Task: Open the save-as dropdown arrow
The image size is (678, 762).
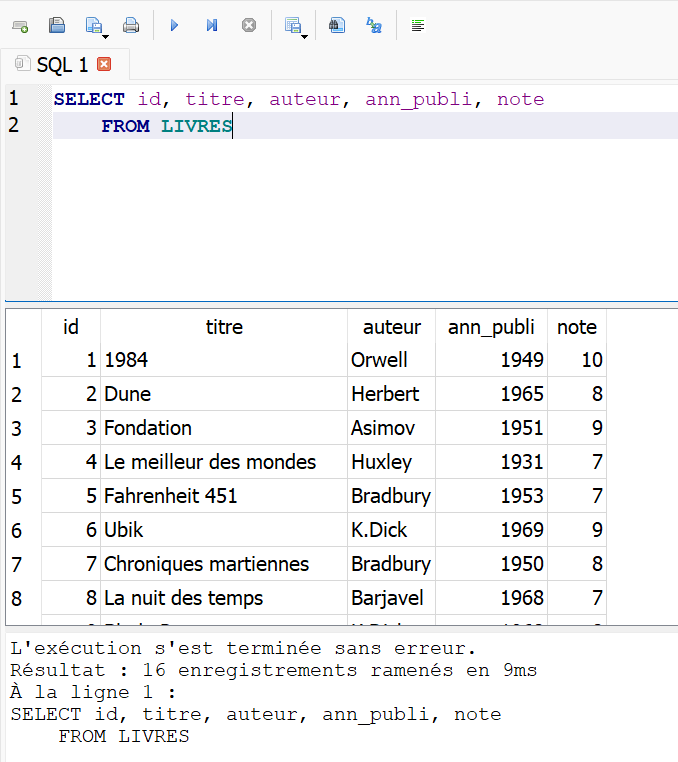Action: coord(105,36)
